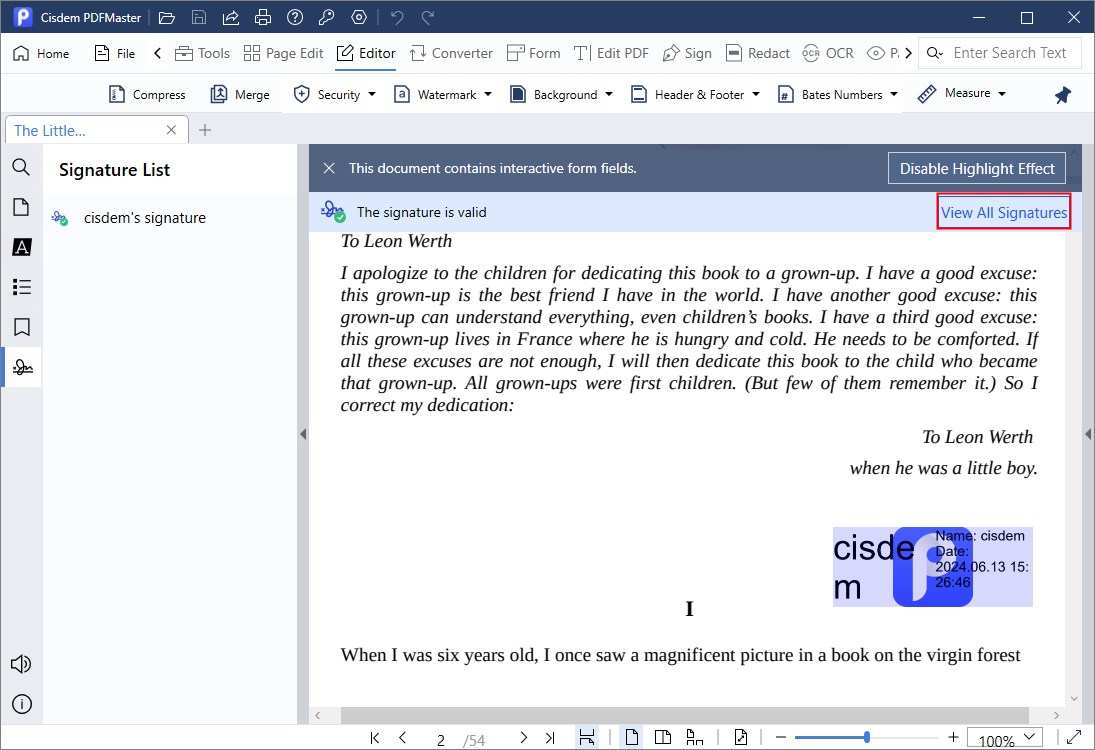Open the search panel in sidebar
This screenshot has width=1095, height=750.
click(22, 167)
